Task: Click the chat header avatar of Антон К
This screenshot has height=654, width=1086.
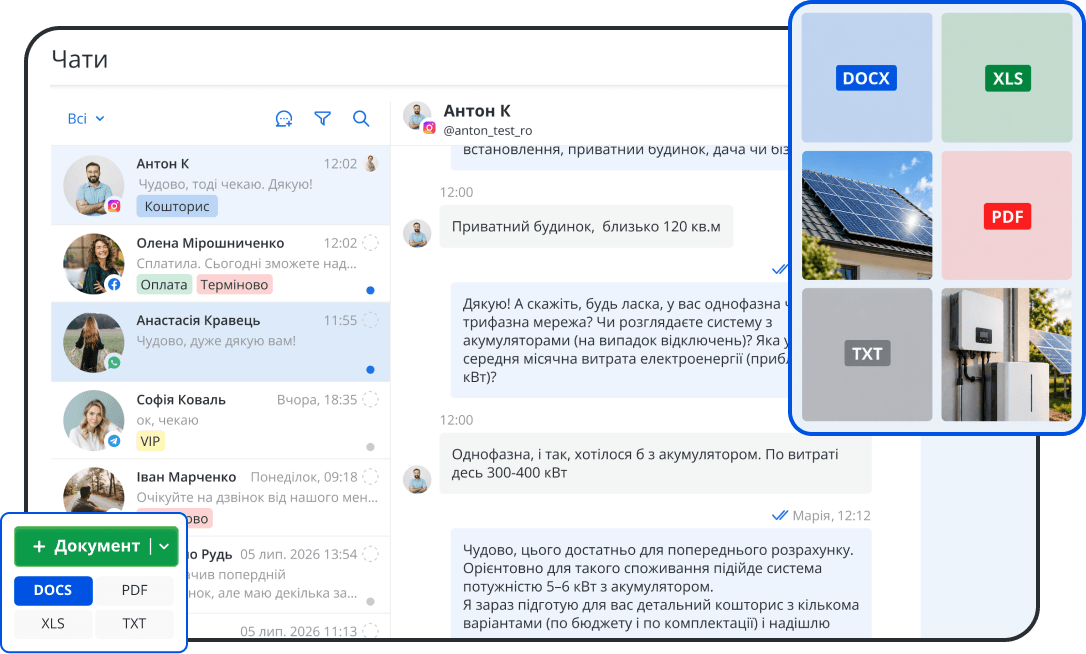Action: point(418,118)
